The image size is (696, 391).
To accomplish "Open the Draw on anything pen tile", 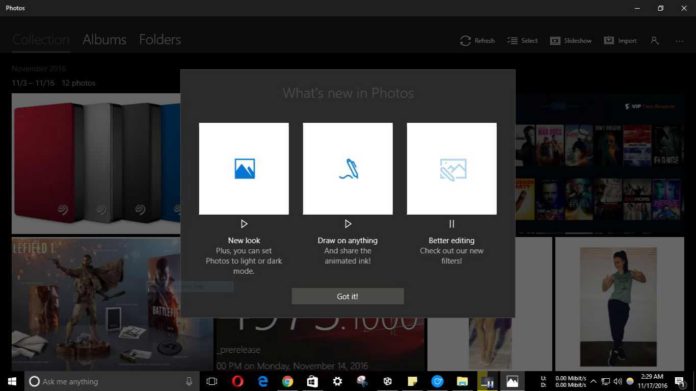I will point(348,169).
